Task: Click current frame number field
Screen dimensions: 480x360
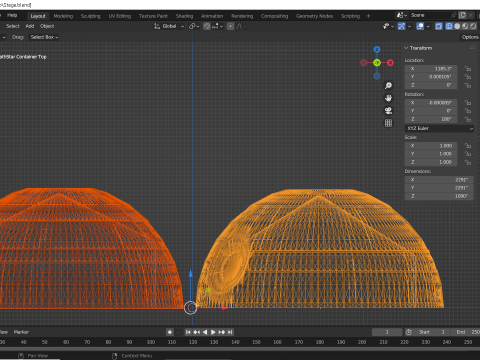Action: click(387, 332)
